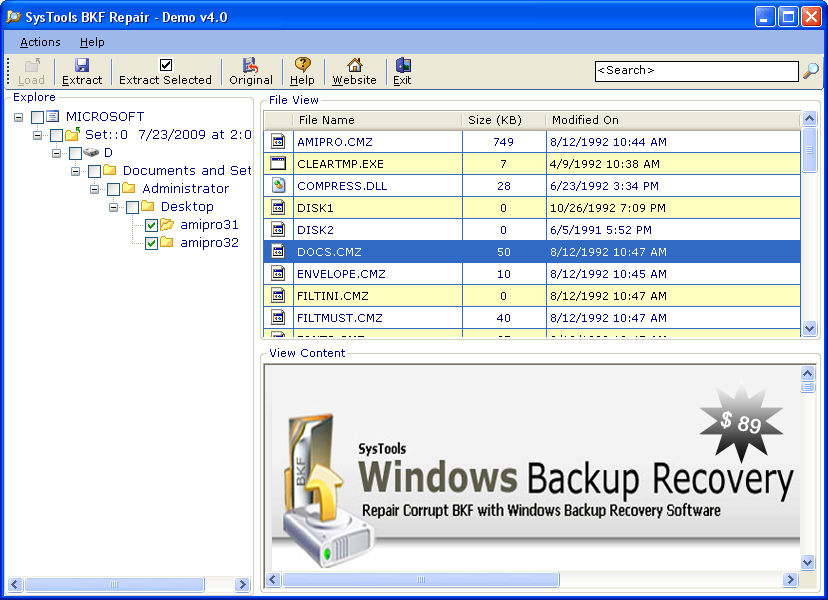
Task: Collapse the Administrator folder node
Action: point(95,189)
